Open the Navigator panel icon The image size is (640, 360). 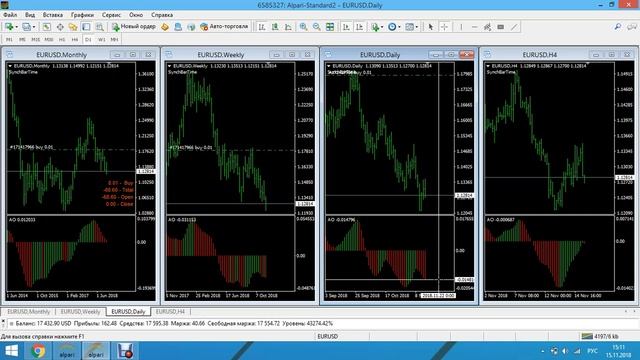pyautogui.click(x=73, y=27)
